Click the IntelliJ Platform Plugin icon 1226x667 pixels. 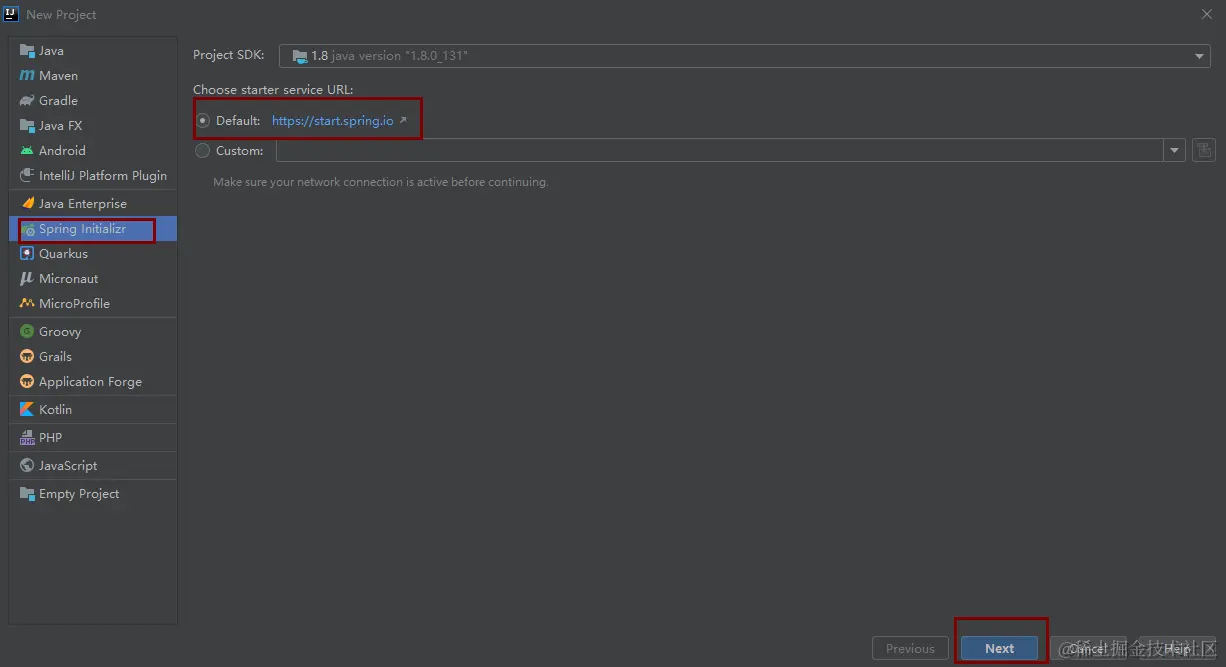click(x=27, y=175)
